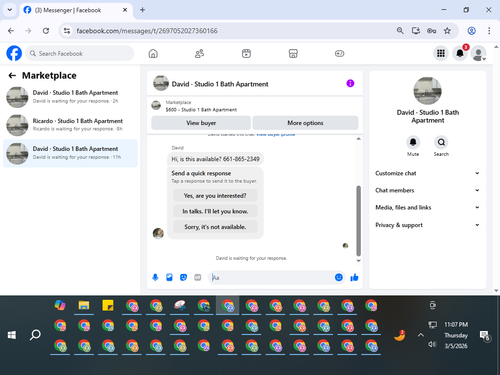The image size is (500, 375).
Task: Click David's avatar beside quick responses
Action: pyautogui.click(x=158, y=233)
